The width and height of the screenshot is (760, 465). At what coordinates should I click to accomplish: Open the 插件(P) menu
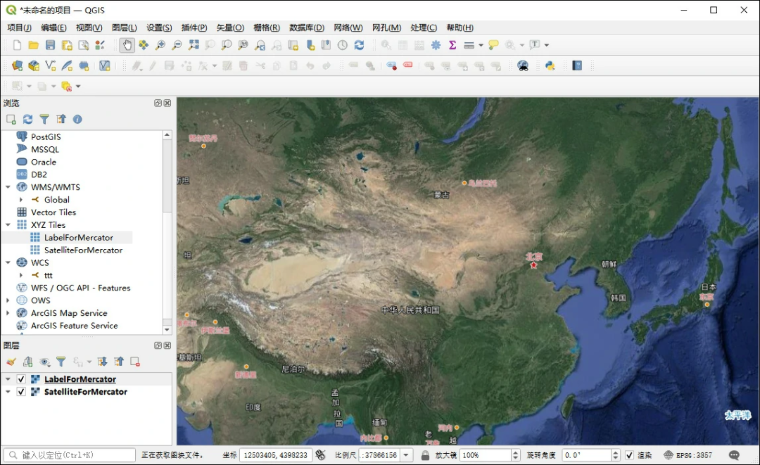194,28
